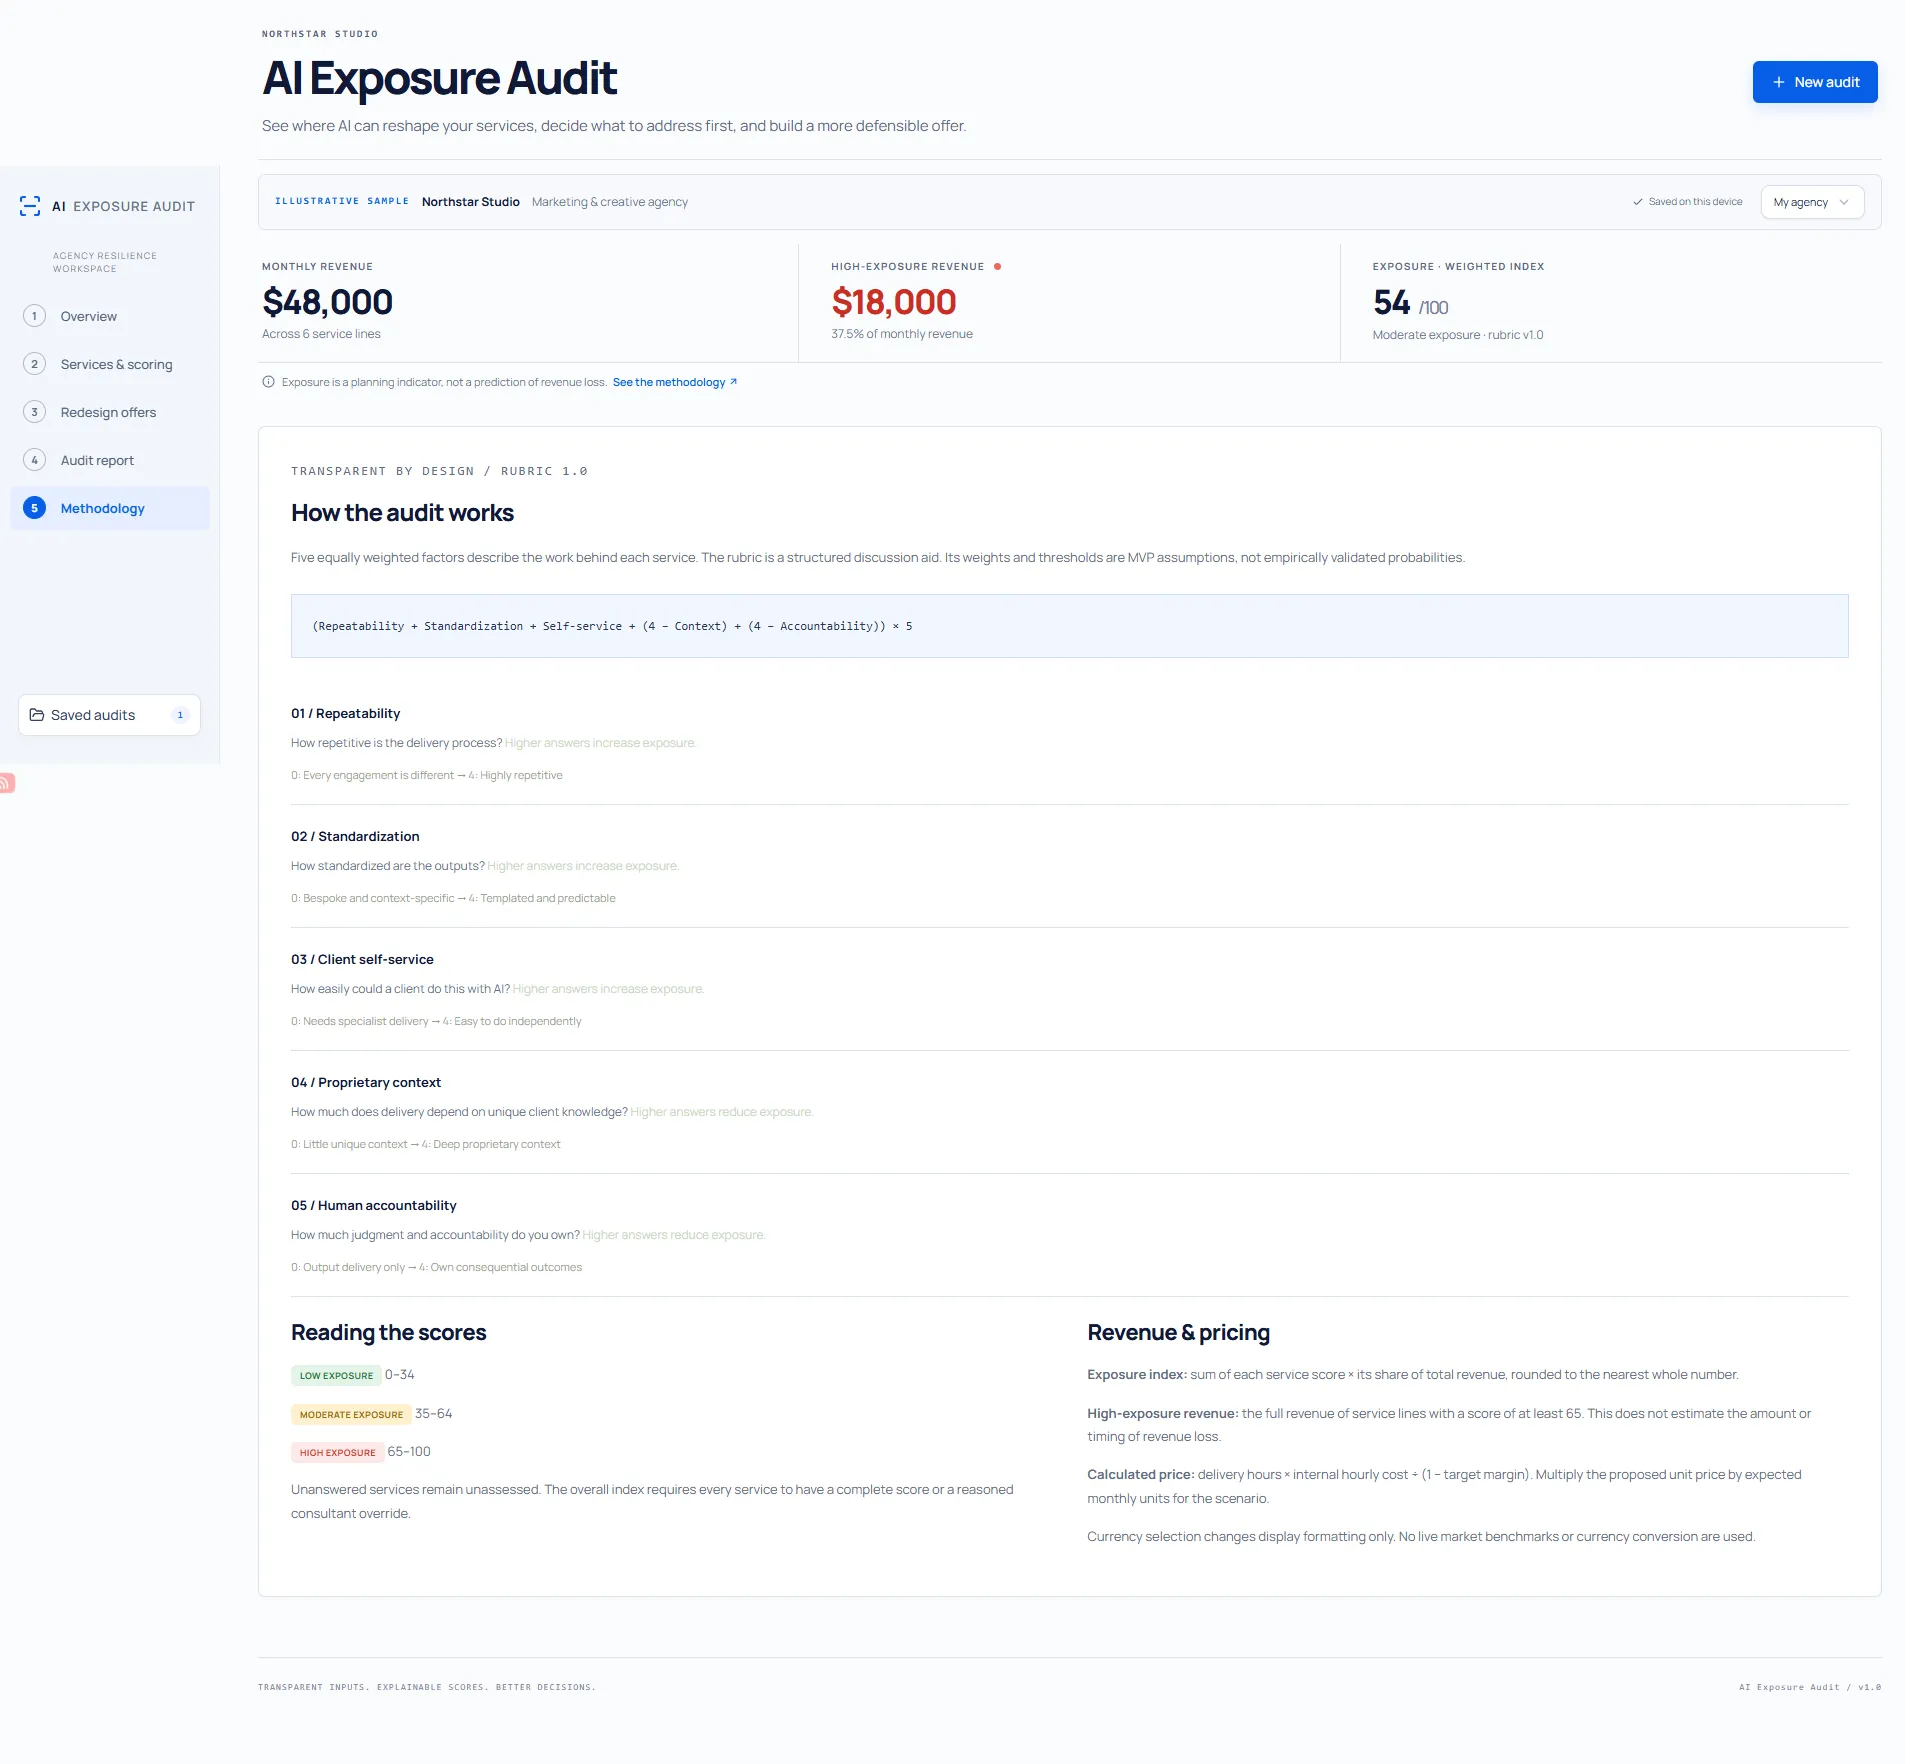Image resolution: width=1905 pixels, height=1764 pixels.
Task: Click the rubric formula code block
Action: pos(1069,626)
